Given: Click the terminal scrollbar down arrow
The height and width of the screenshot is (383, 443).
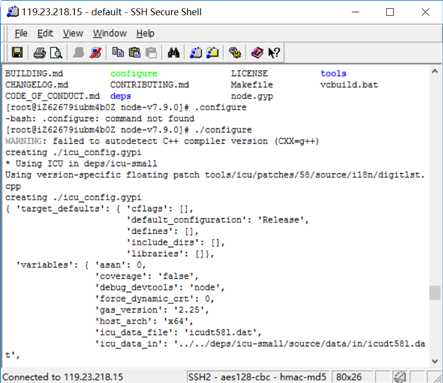Looking at the screenshot, I should 435,361.
